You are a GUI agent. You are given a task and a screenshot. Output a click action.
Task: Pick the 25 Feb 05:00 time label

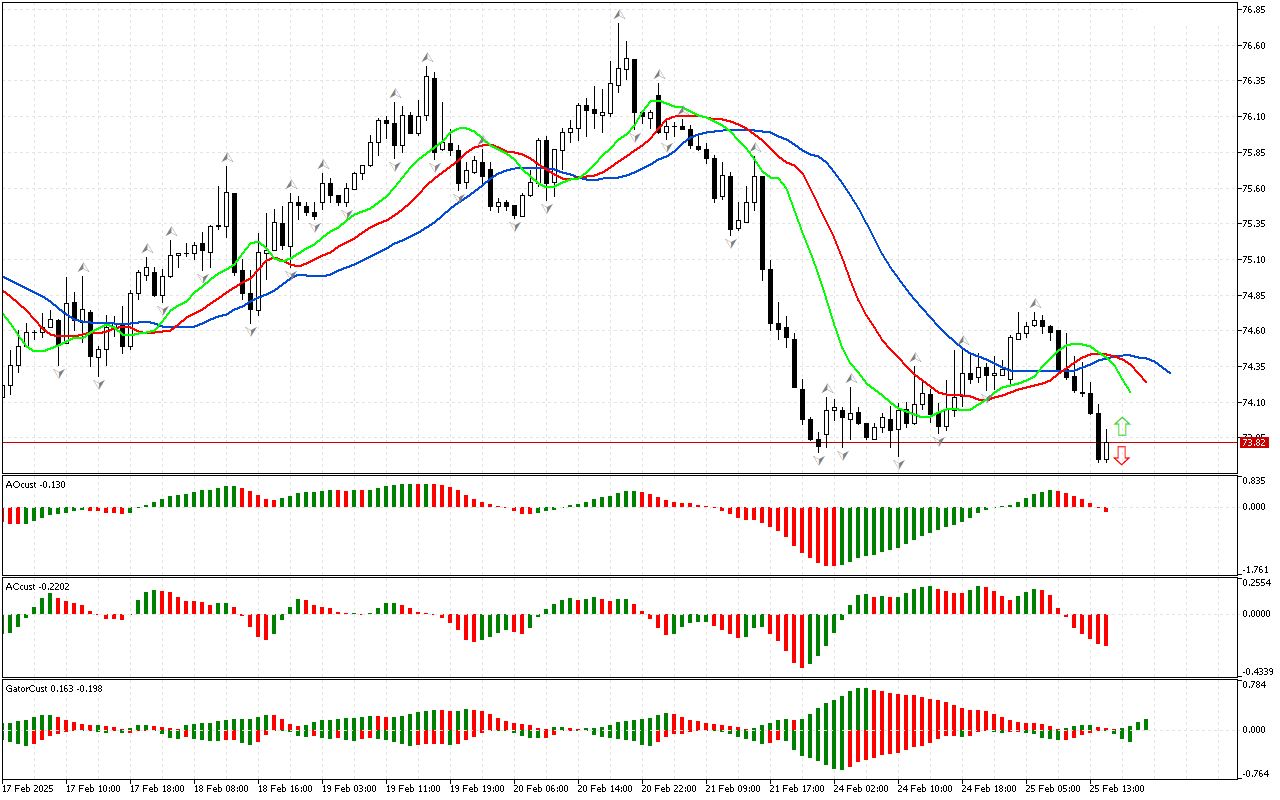click(1053, 788)
